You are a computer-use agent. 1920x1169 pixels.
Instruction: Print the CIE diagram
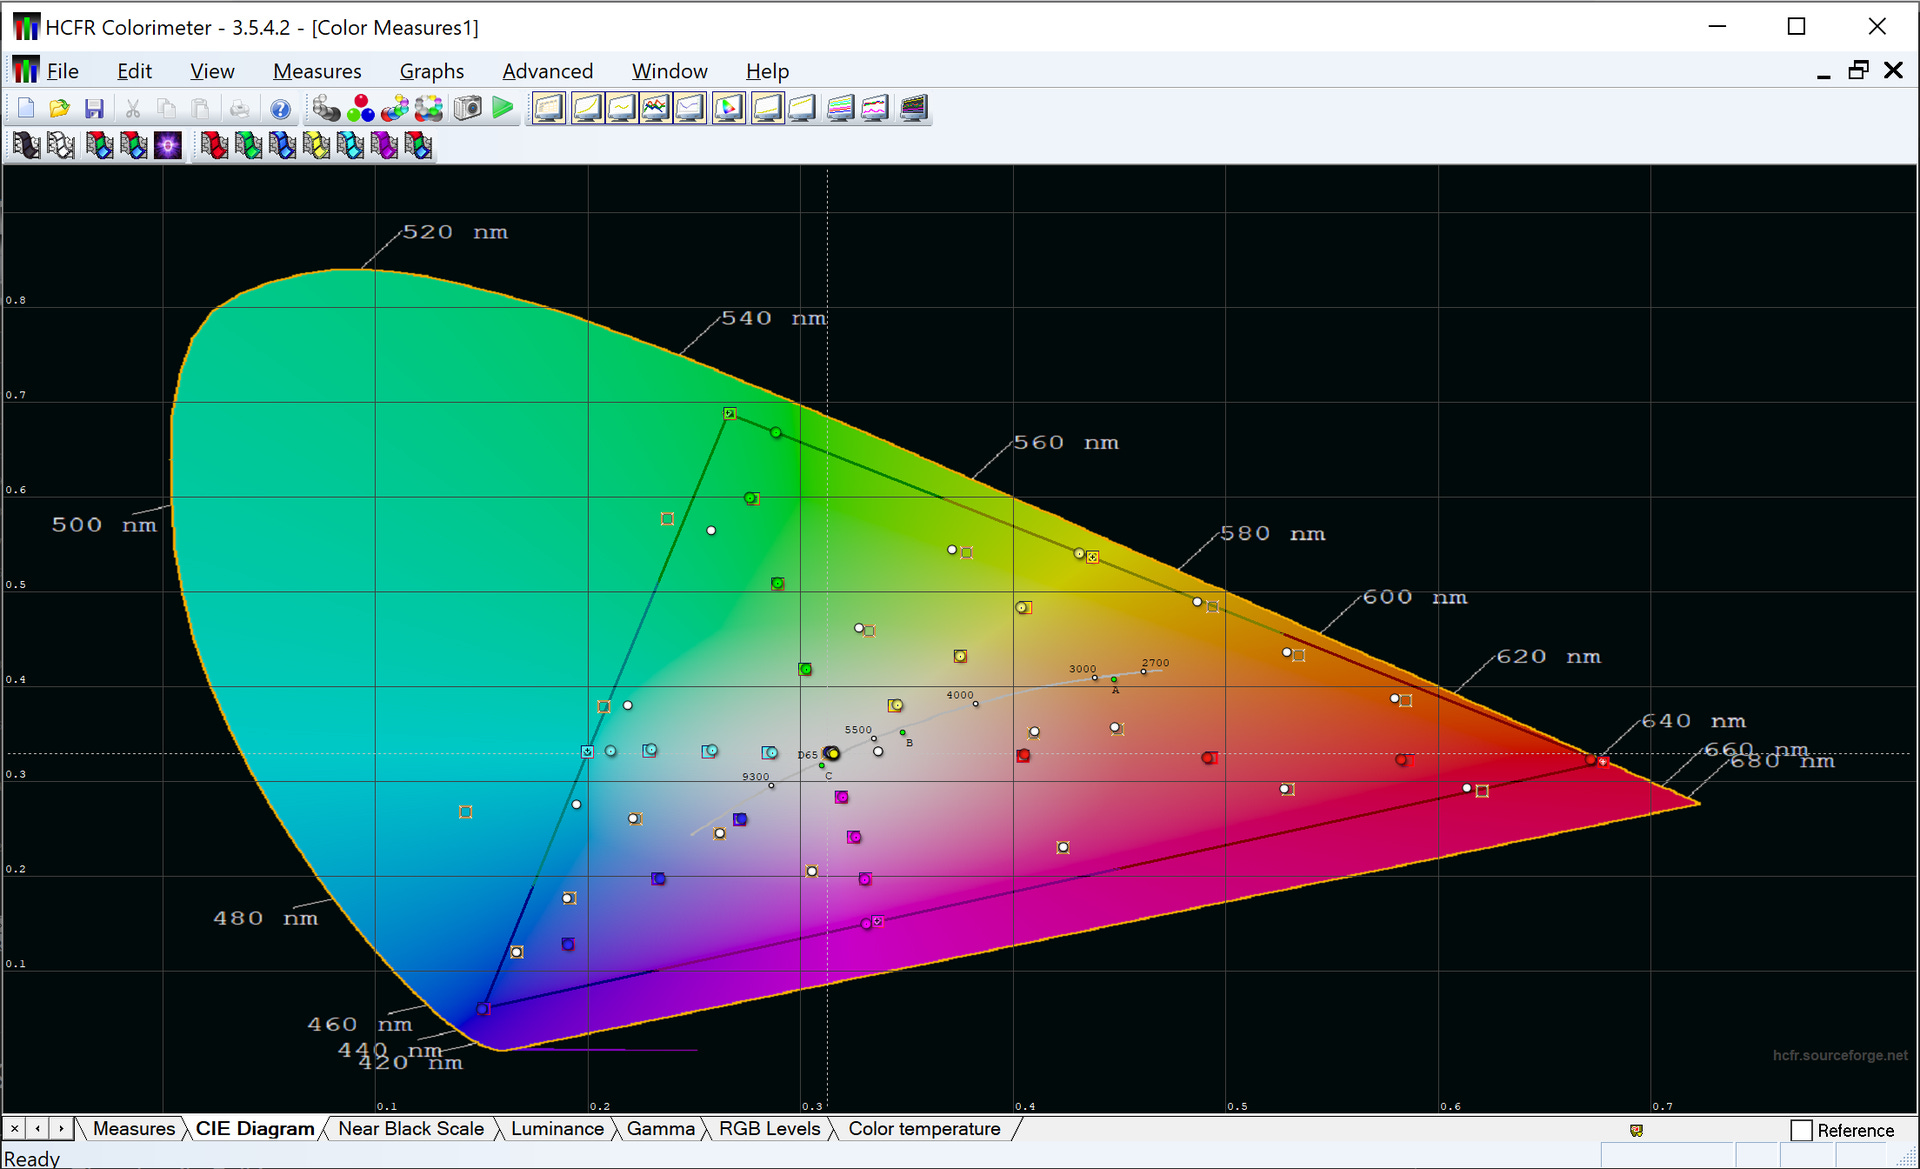pos(239,108)
